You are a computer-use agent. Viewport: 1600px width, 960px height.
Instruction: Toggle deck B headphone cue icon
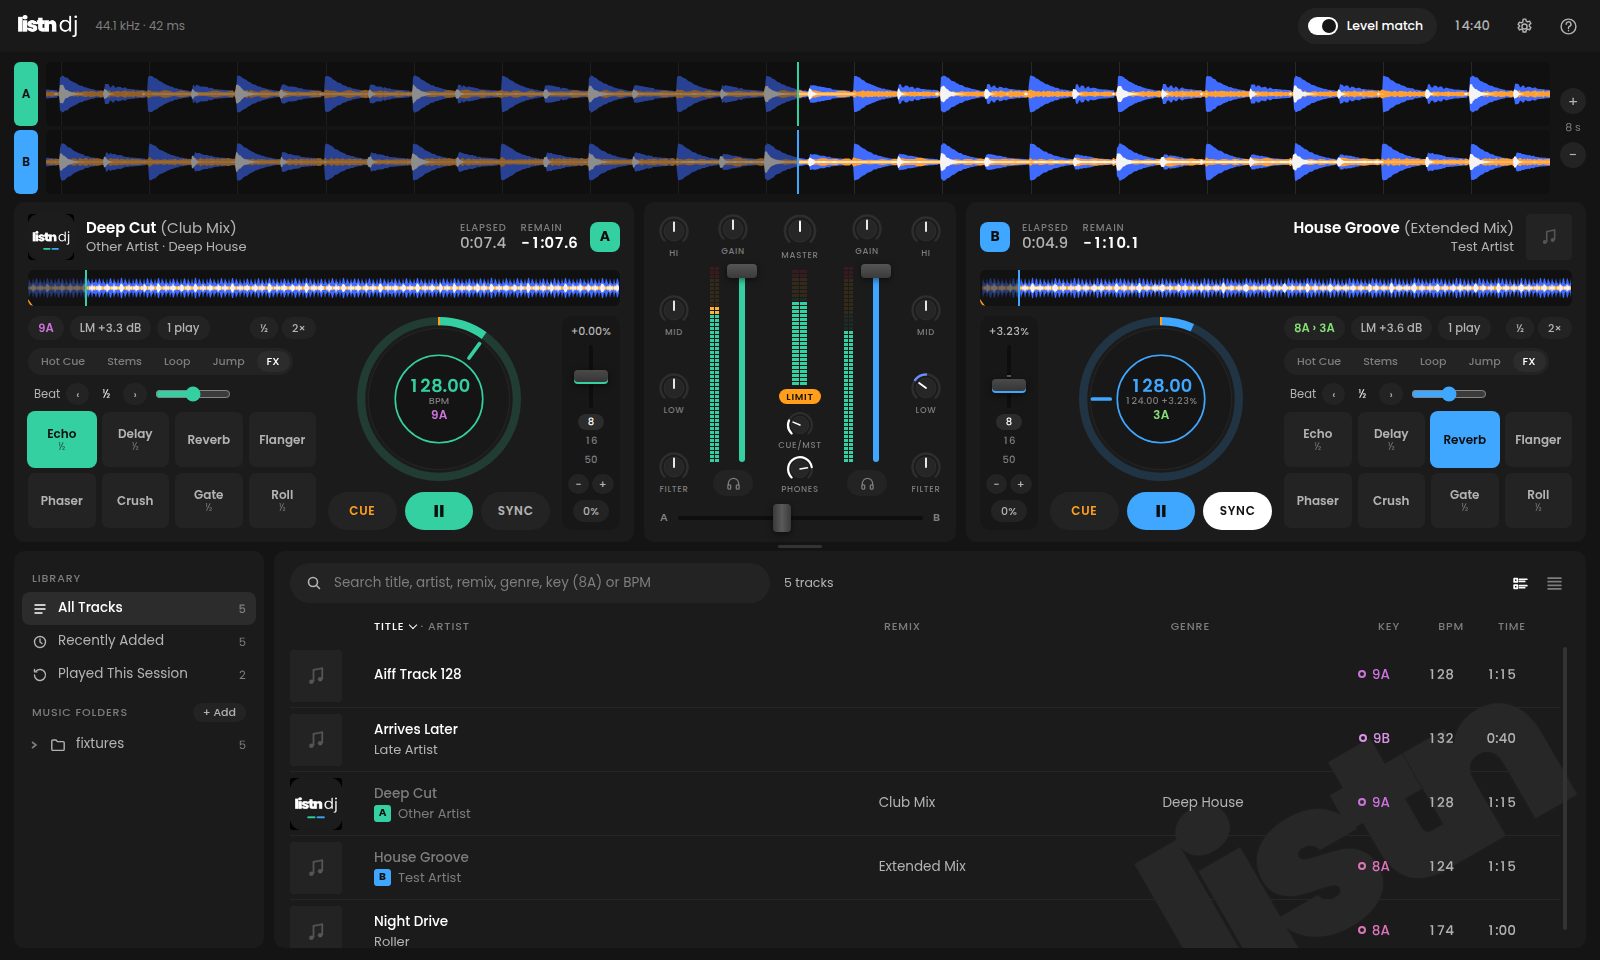(x=867, y=484)
